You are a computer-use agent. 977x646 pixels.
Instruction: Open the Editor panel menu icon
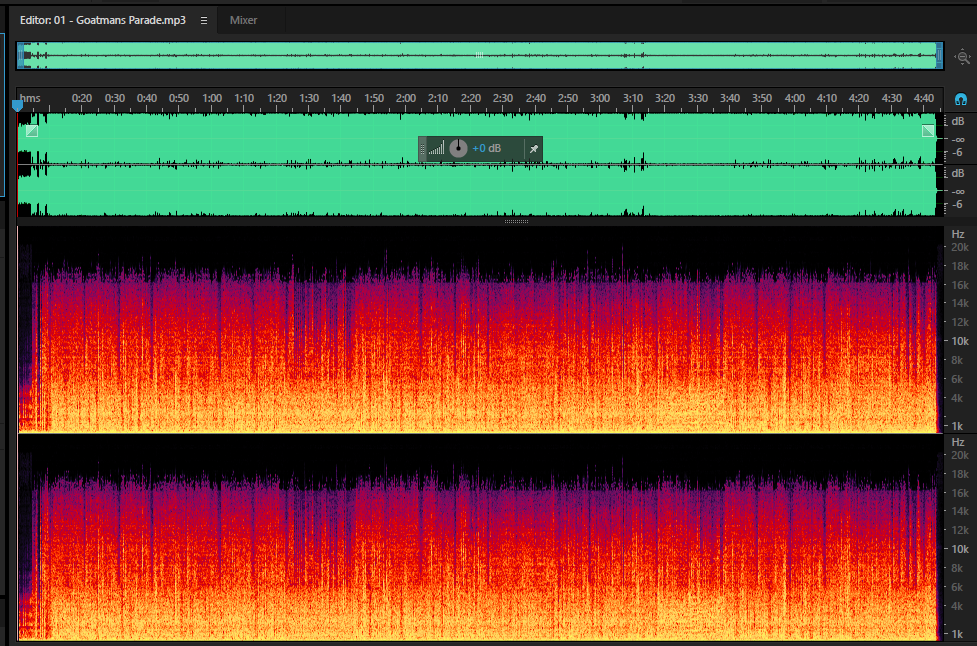(204, 21)
